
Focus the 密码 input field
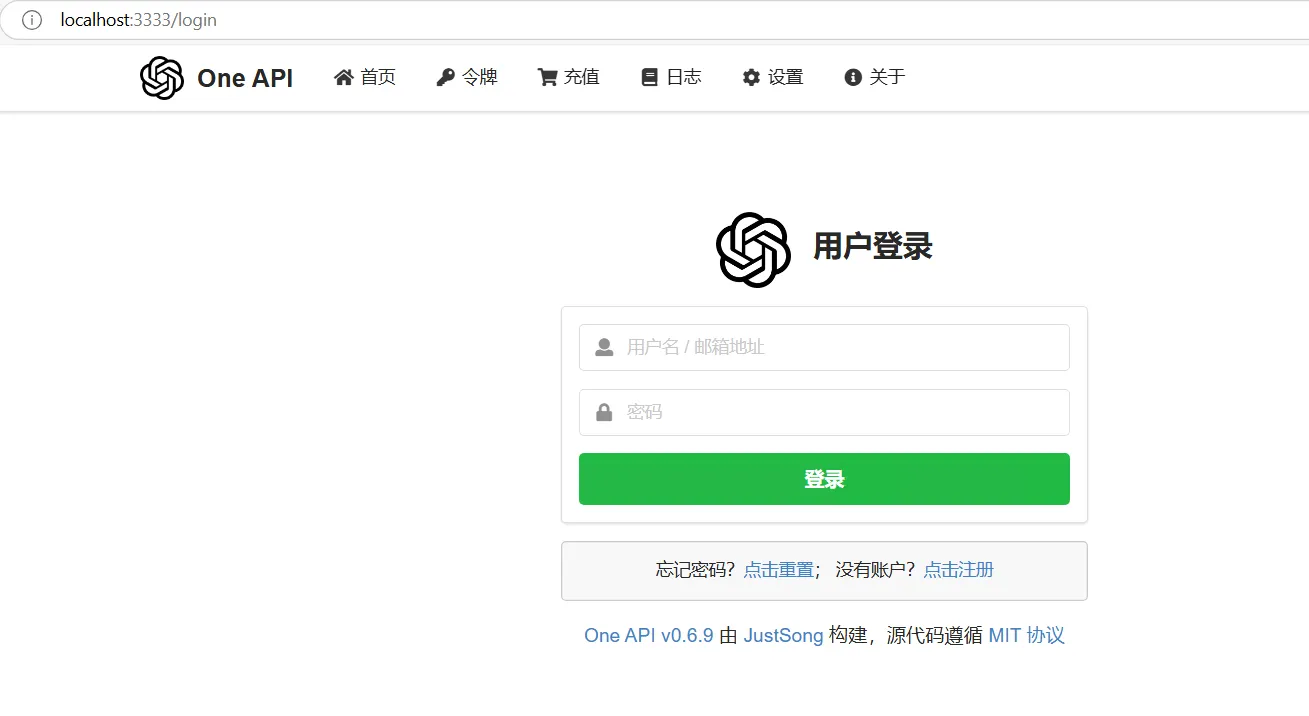(824, 412)
